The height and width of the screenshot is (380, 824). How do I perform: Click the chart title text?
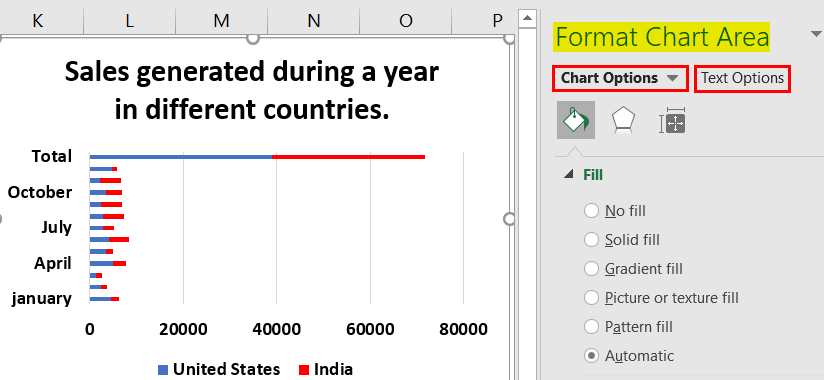coord(252,90)
